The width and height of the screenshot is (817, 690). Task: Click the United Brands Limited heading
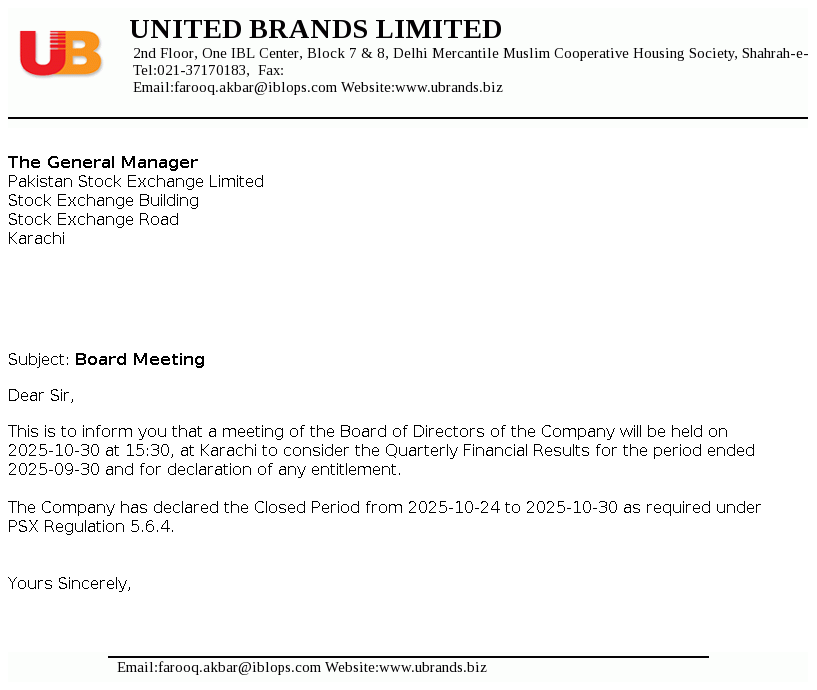point(315,29)
